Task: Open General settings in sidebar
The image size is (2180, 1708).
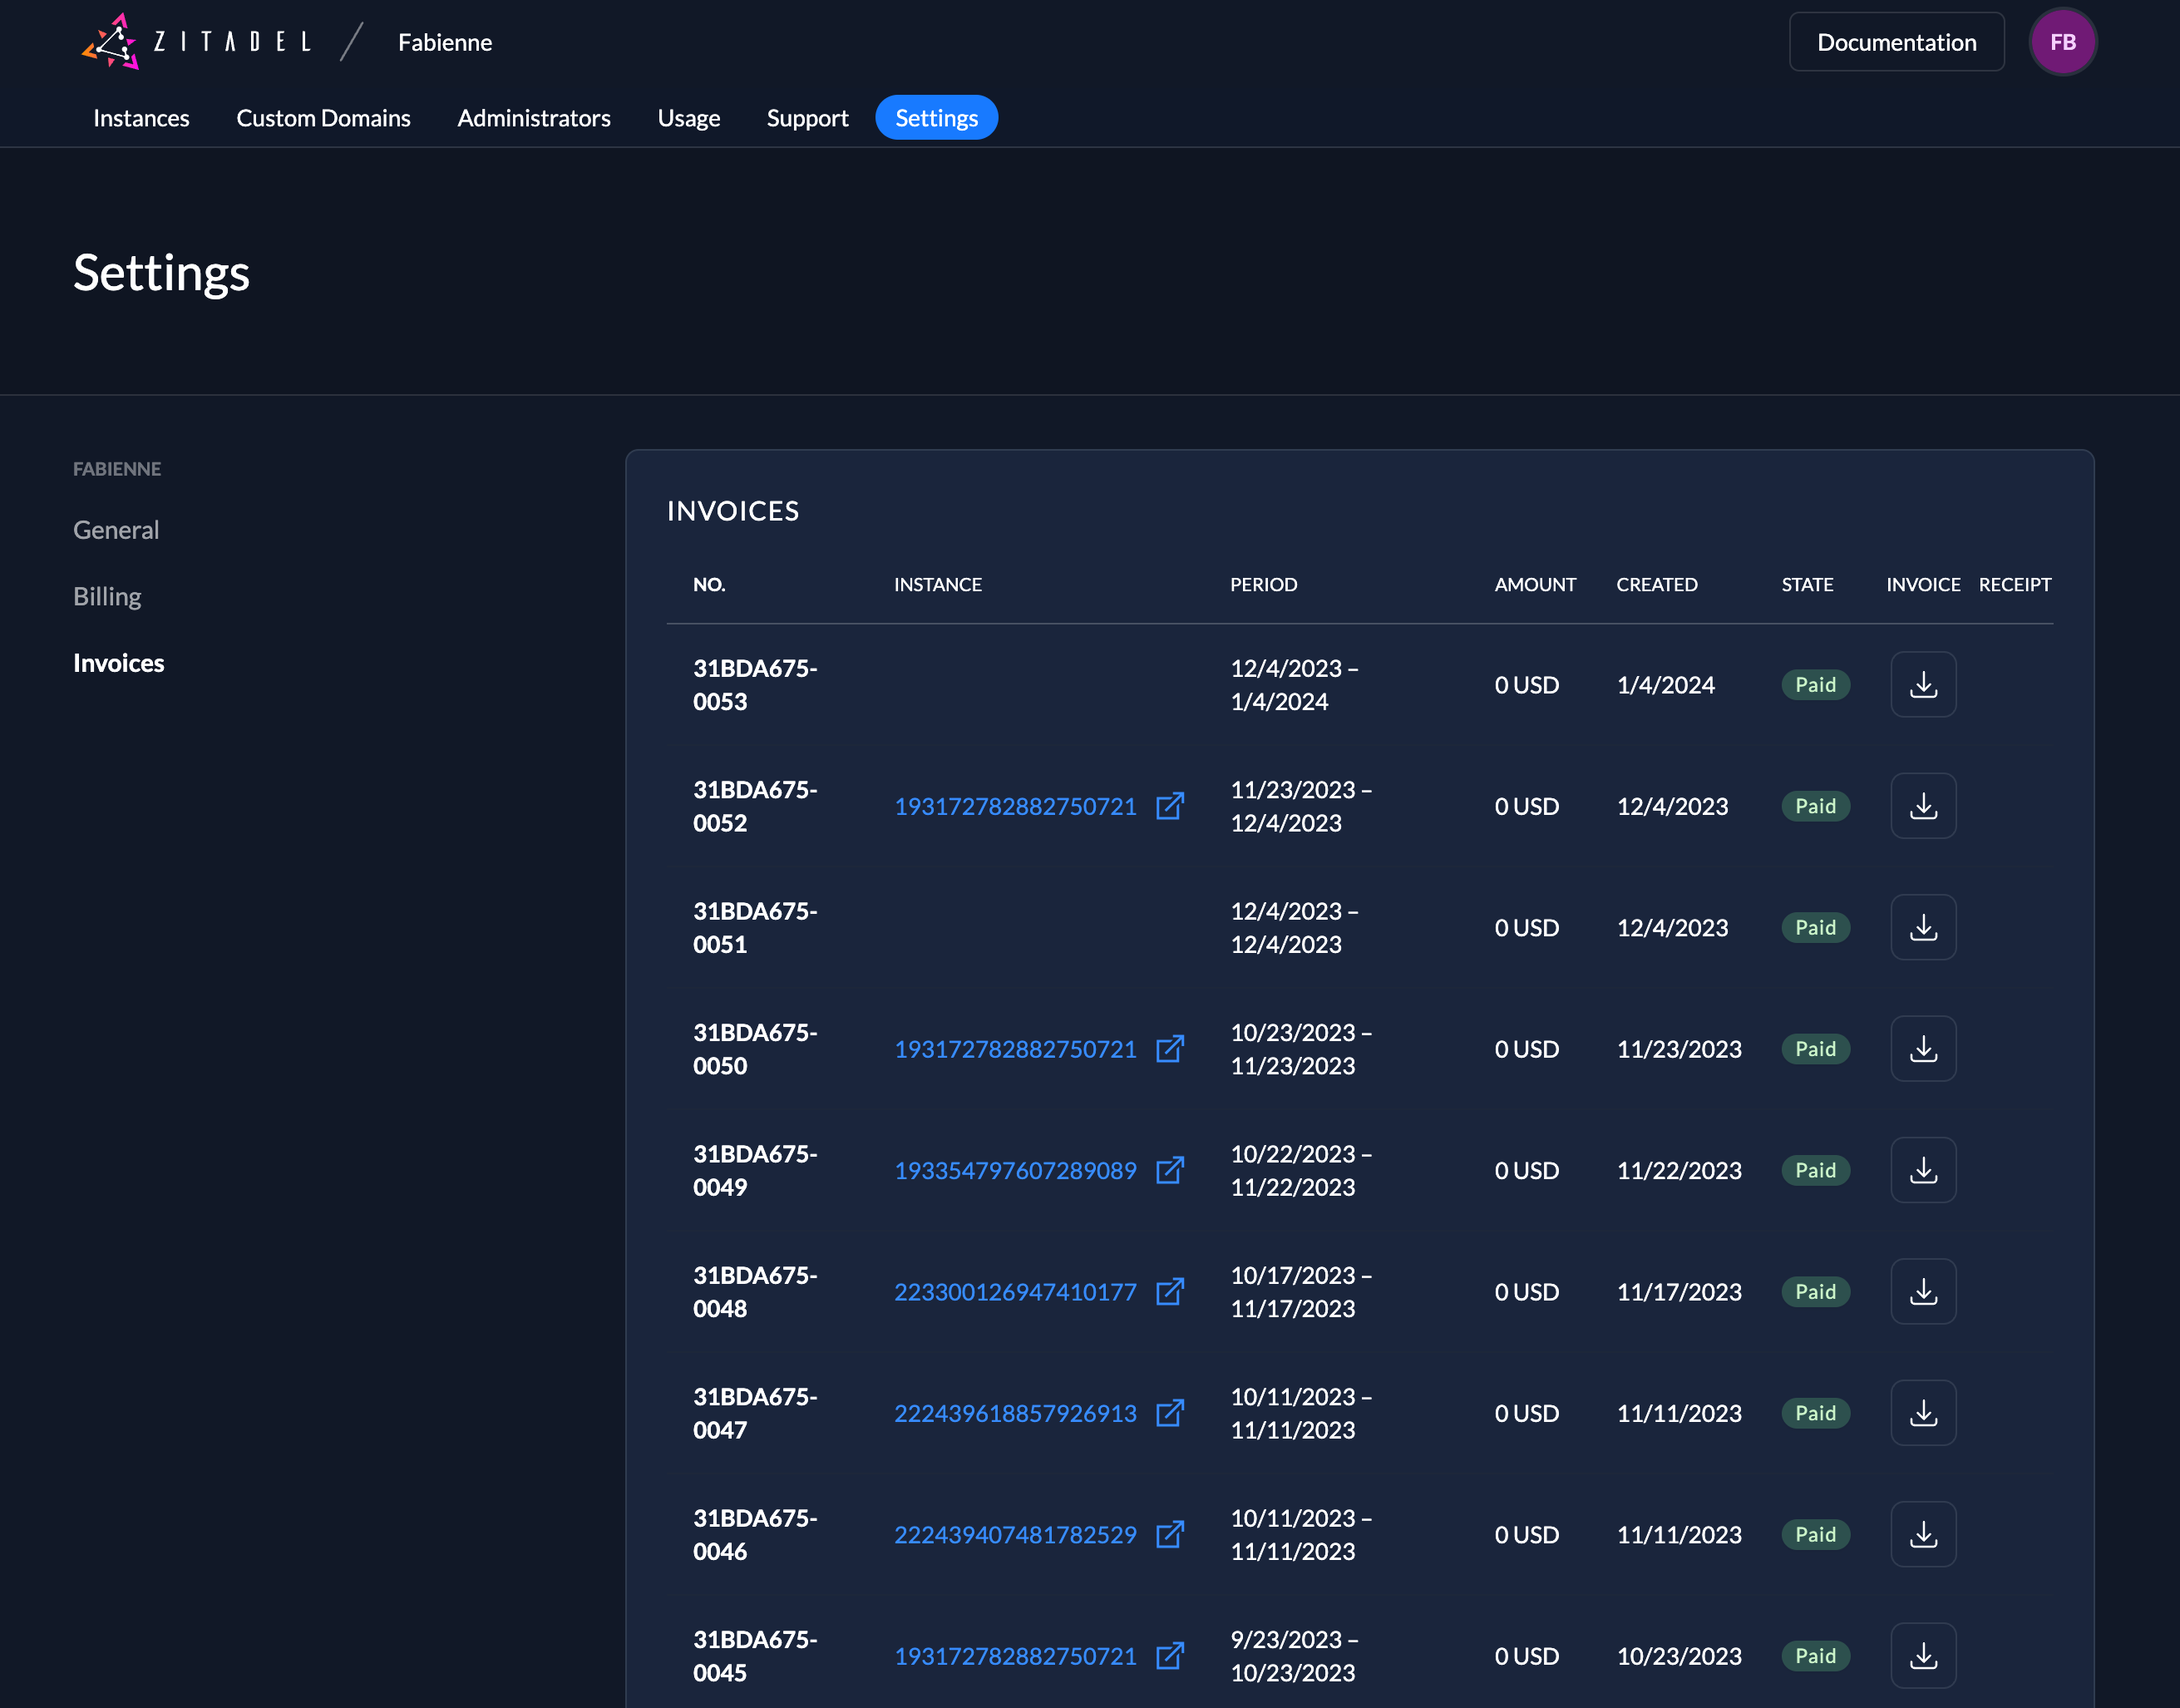Action: pos(116,530)
